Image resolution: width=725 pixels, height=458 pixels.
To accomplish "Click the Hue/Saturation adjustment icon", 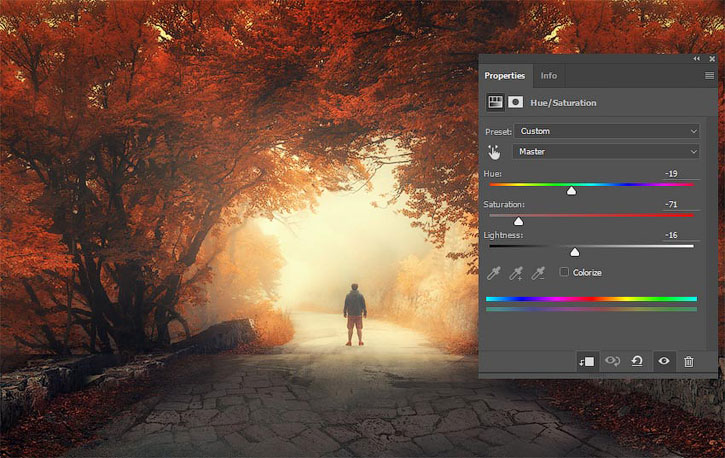I will 495,102.
